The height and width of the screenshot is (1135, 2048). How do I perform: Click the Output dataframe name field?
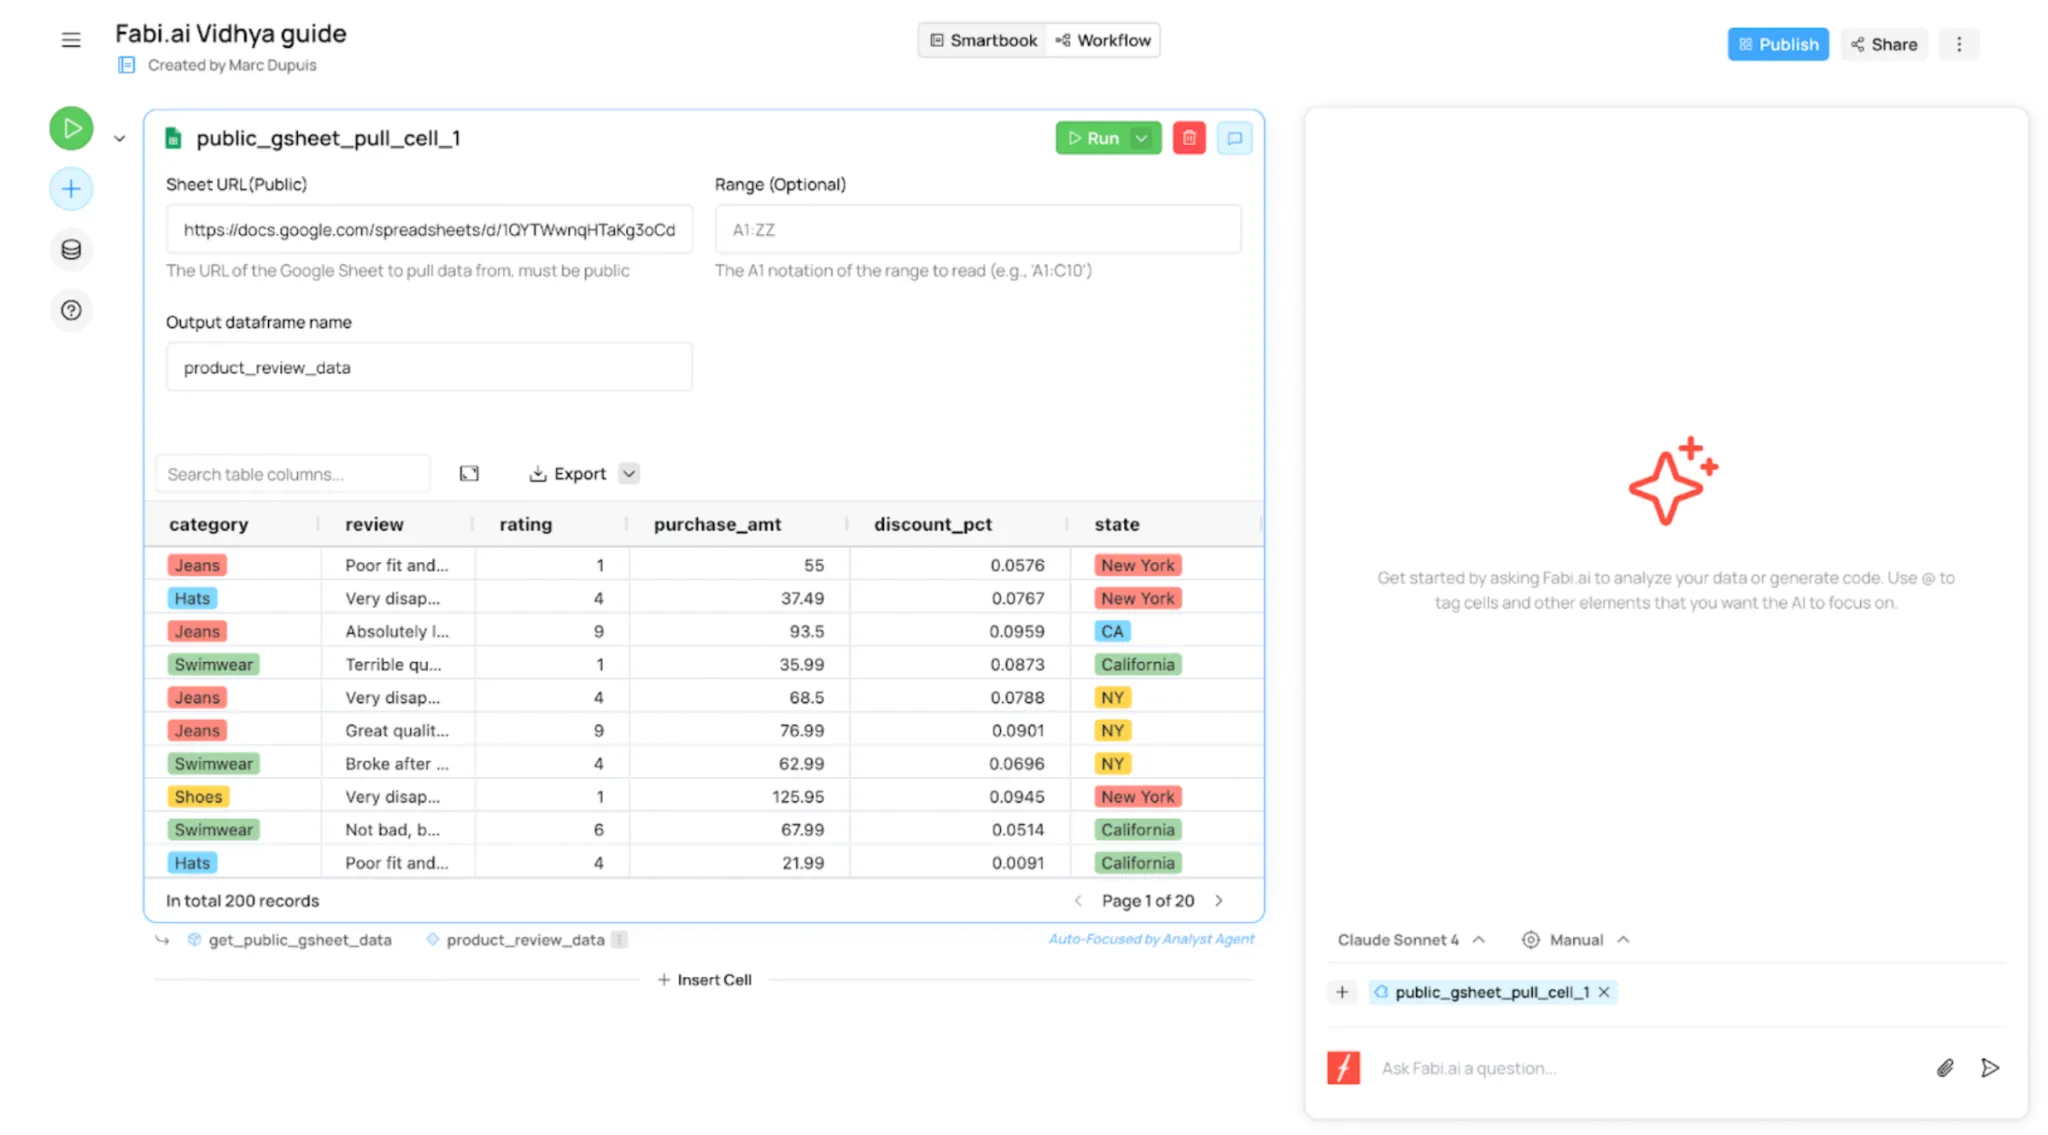point(429,367)
